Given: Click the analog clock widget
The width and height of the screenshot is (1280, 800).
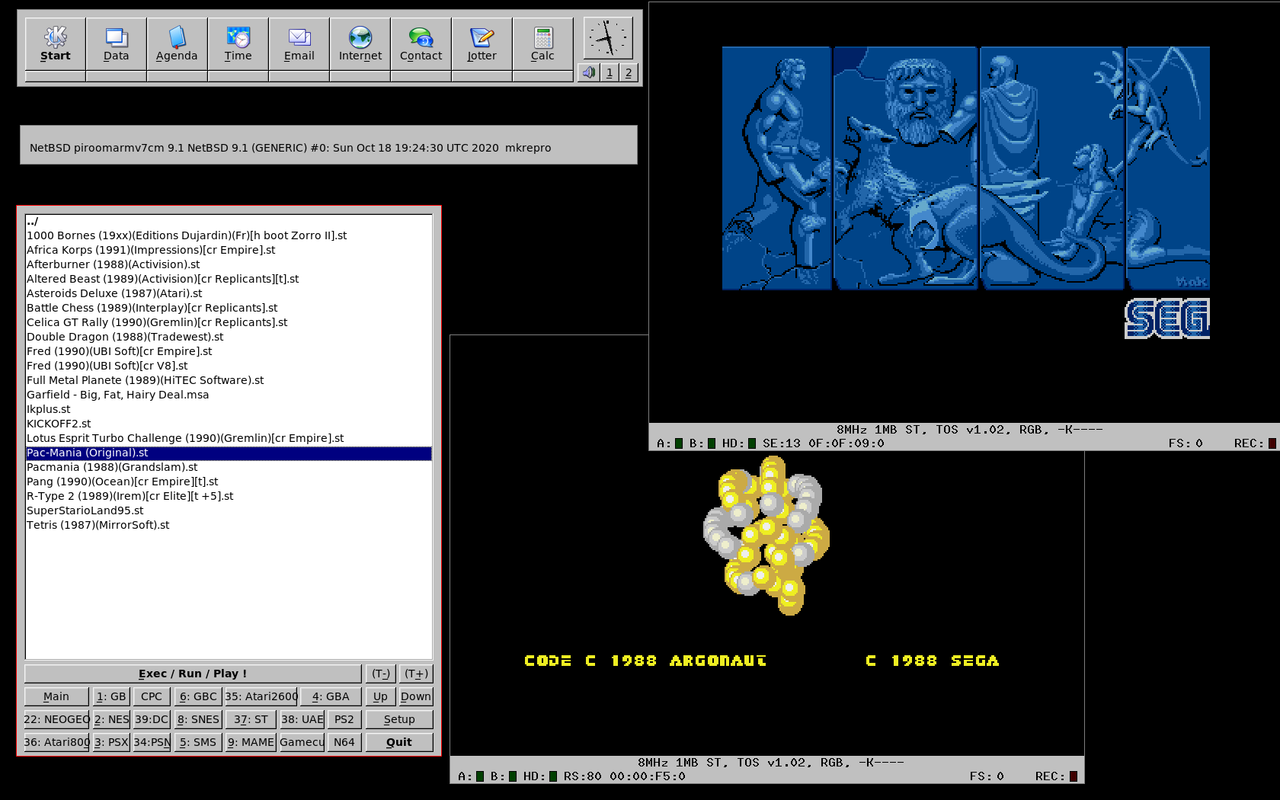Looking at the screenshot, I should (608, 38).
